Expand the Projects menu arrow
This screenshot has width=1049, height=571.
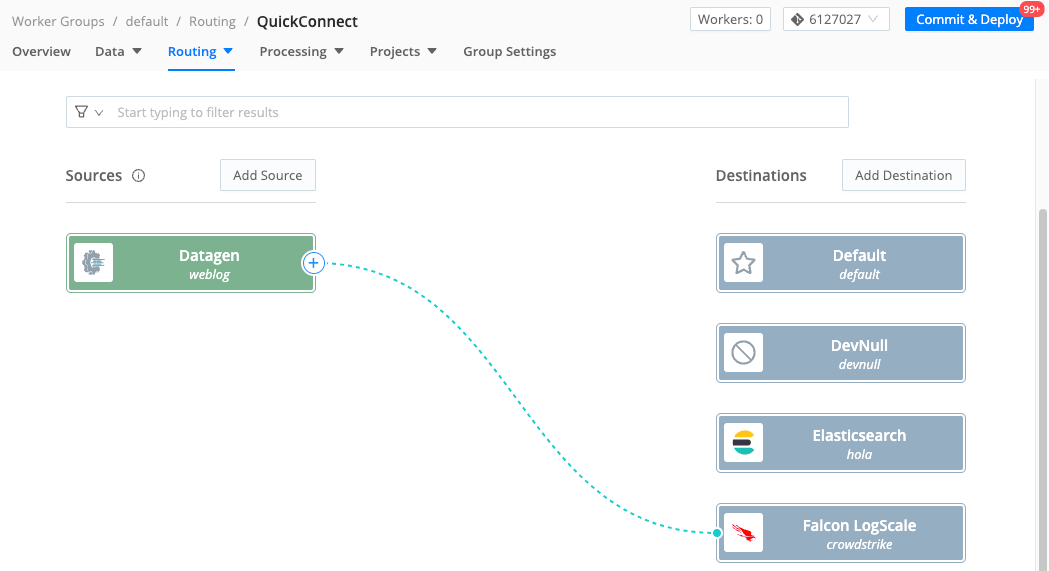tap(432, 51)
